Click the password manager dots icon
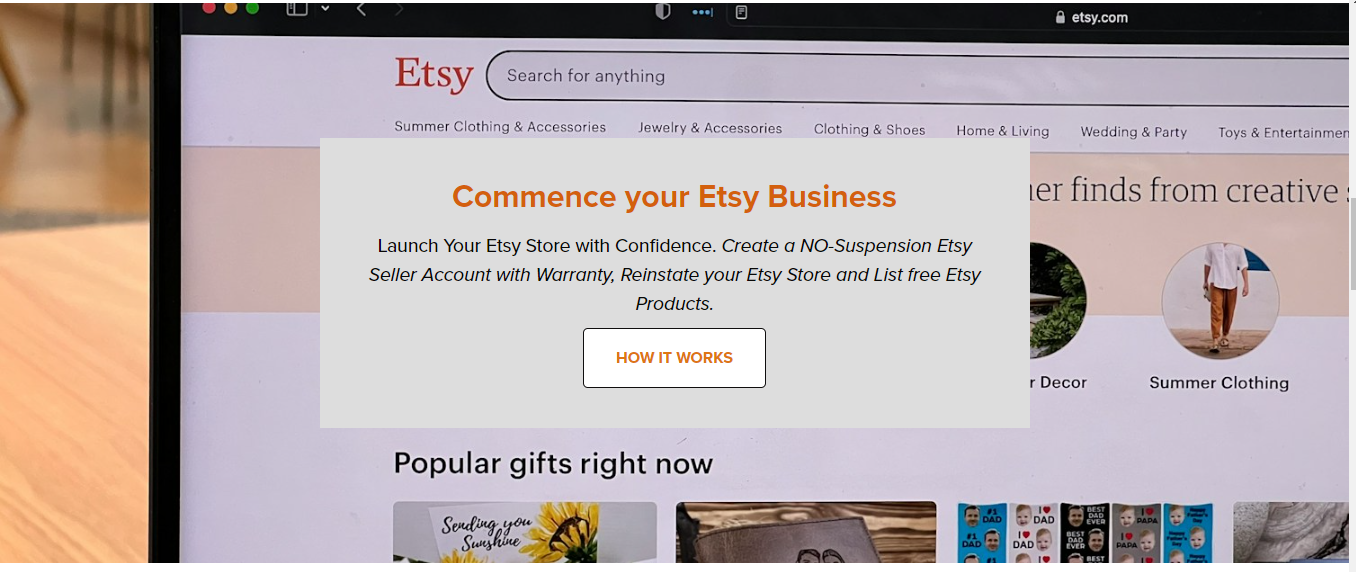1356x572 pixels. 703,12
